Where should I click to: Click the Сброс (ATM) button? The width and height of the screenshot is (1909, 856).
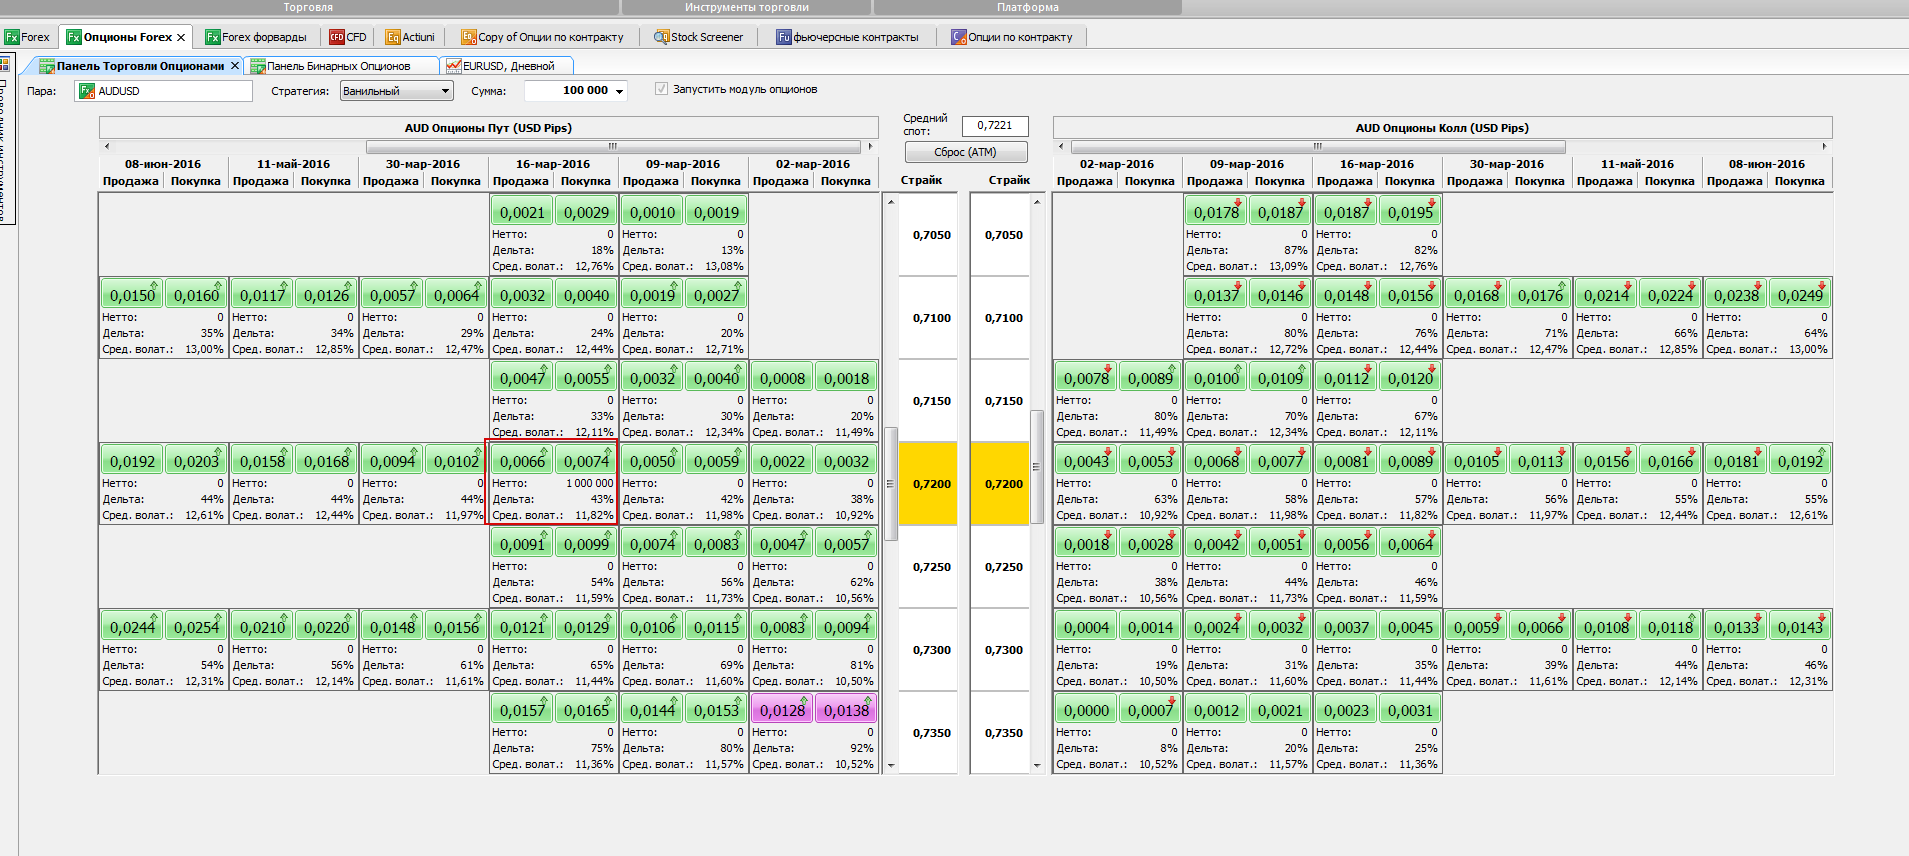[966, 152]
